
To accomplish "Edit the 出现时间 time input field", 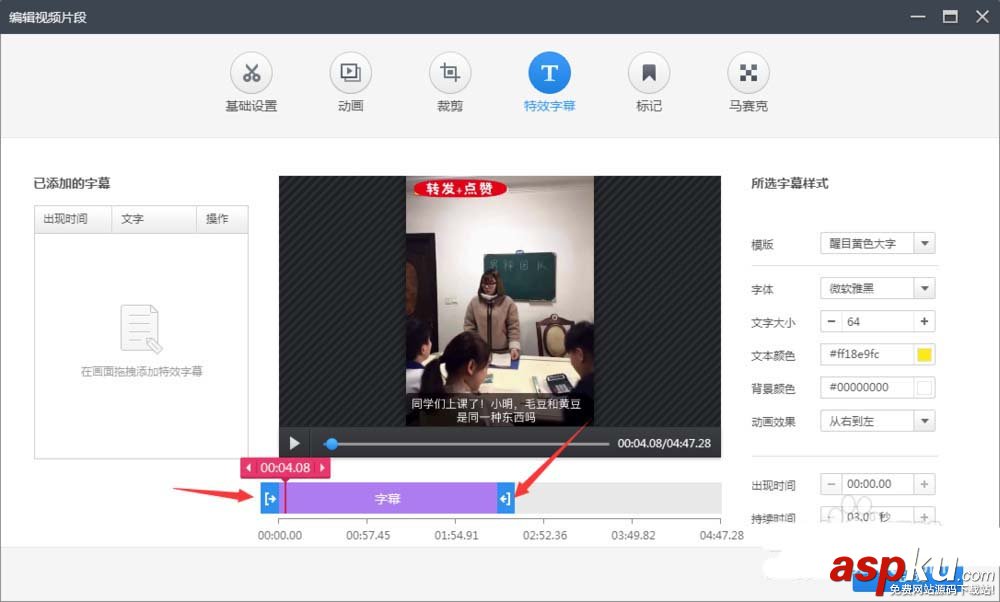I will (x=877, y=483).
